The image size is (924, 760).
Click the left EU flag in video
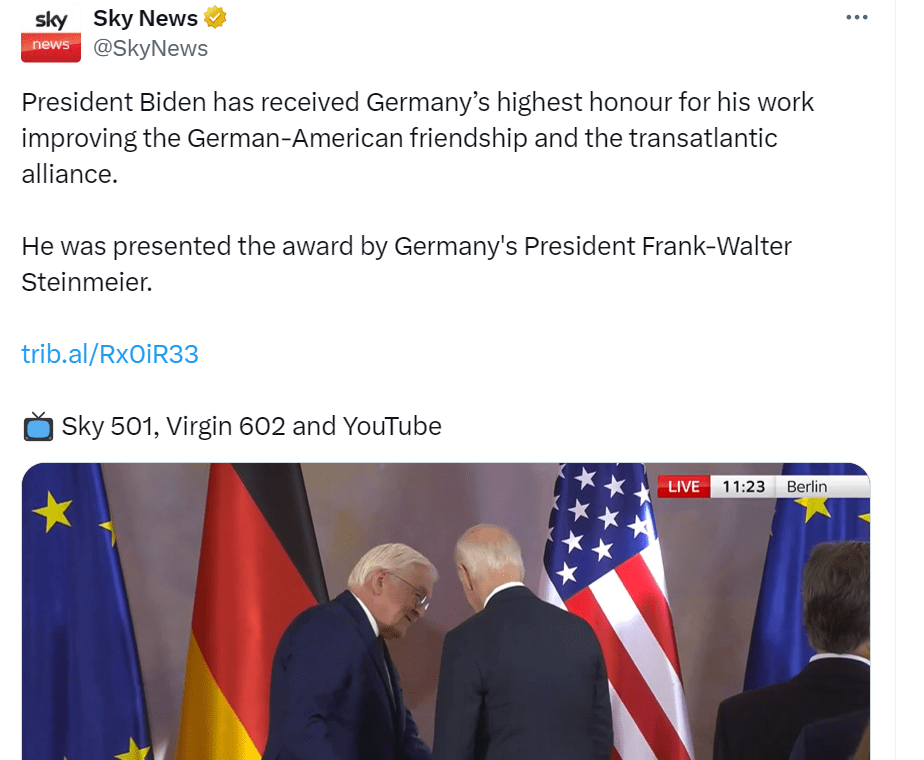click(x=82, y=611)
